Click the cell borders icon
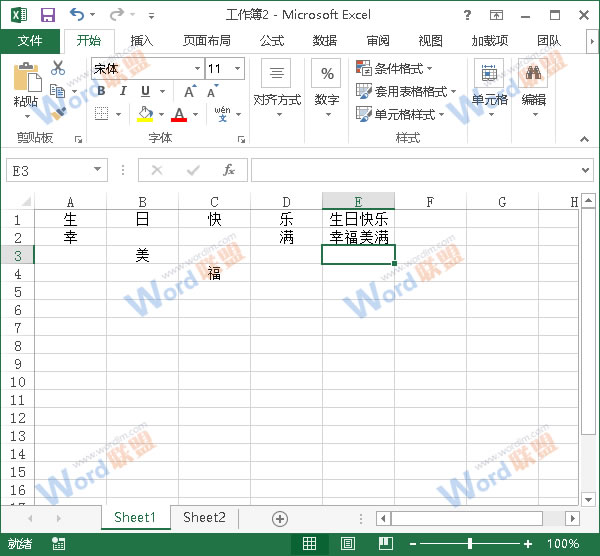 (x=101, y=114)
